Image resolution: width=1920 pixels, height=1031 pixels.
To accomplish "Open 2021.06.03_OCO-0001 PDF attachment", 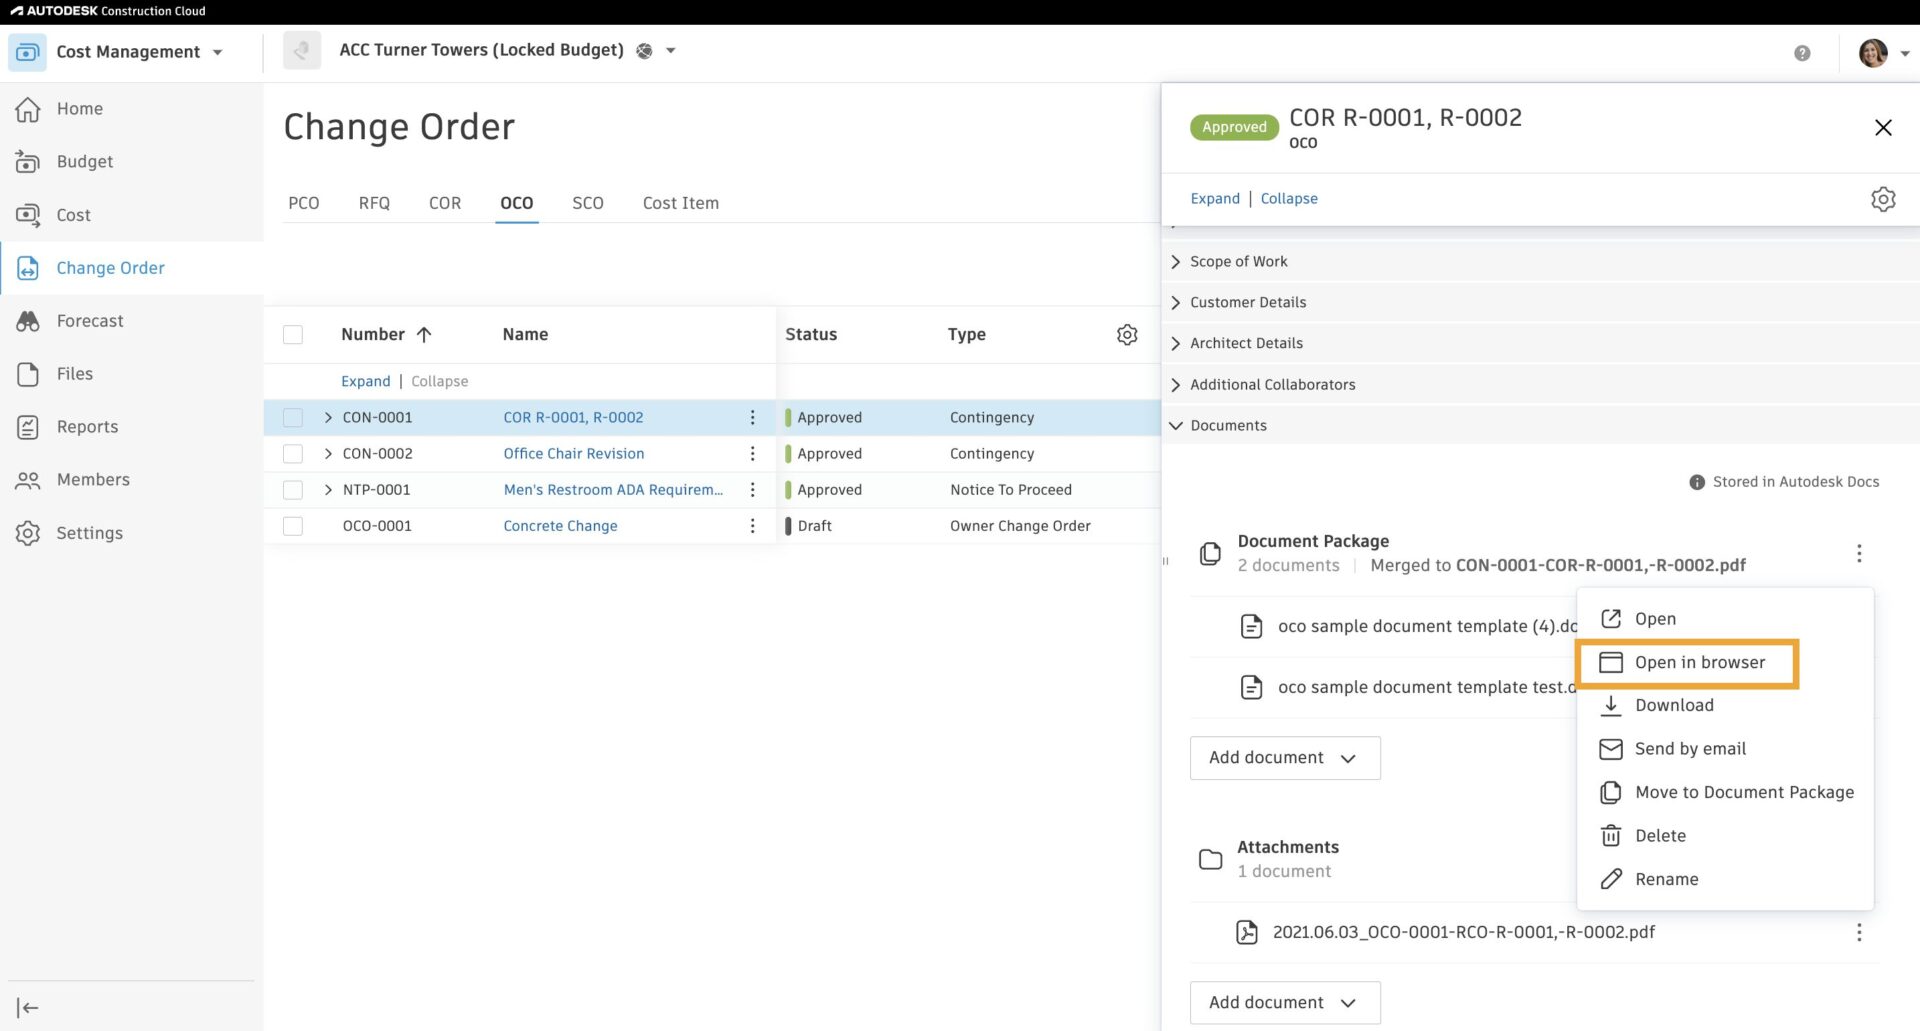I will pos(1463,932).
